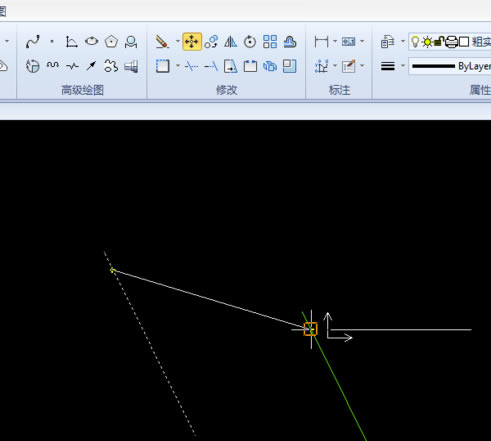491x441 pixels.
Task: Click the Mirror tool icon
Action: tap(230, 42)
